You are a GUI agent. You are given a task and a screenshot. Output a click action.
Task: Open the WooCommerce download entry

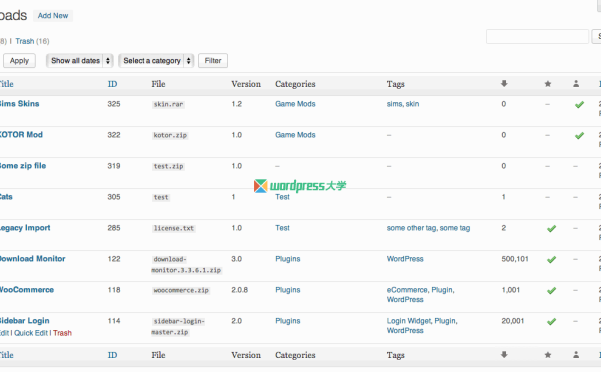click(27, 290)
